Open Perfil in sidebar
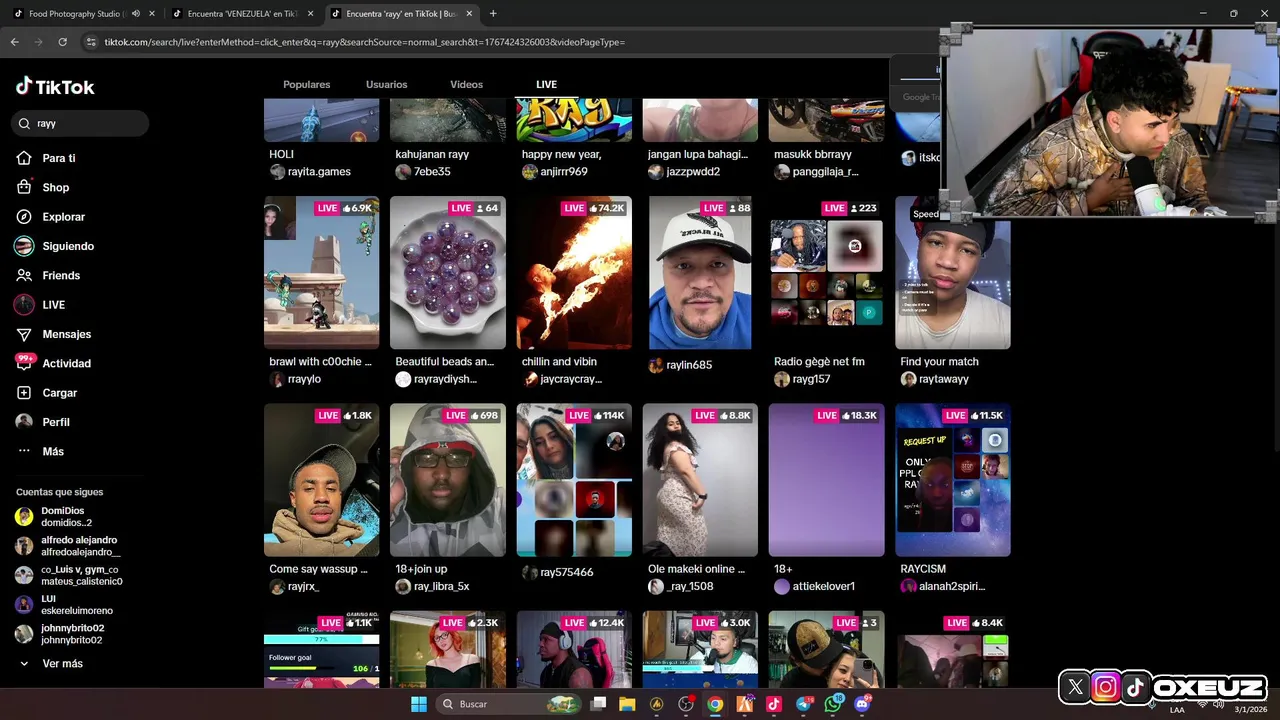Image resolution: width=1280 pixels, height=720 pixels. [x=55, y=422]
